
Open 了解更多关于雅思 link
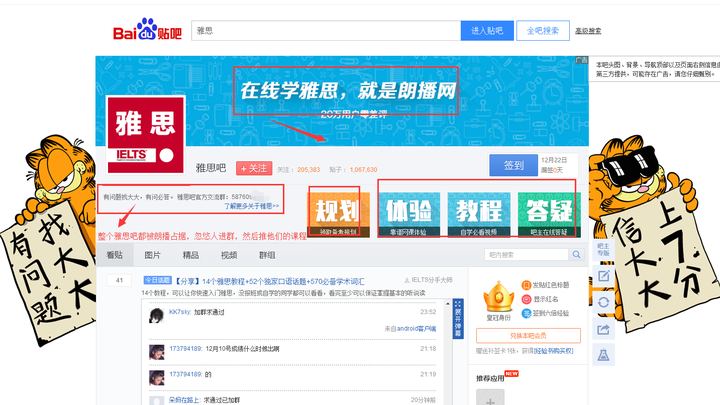(251, 206)
